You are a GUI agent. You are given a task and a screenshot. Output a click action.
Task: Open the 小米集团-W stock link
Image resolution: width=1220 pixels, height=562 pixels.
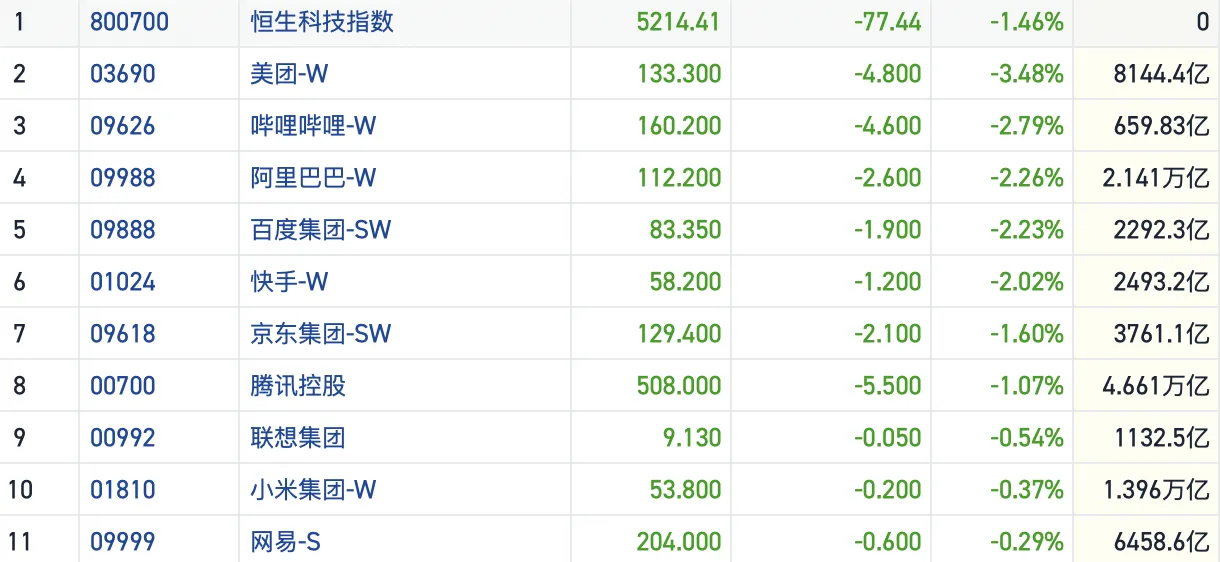(313, 490)
